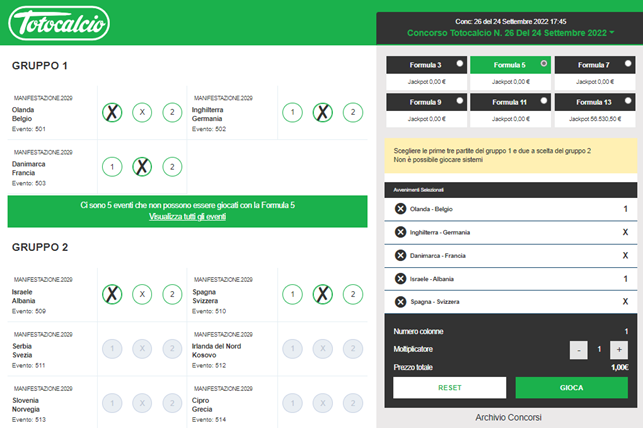Image resolution: width=643 pixels, height=428 pixels.
Task: Remove Danimarca - Francia from selected events
Action: point(401,255)
